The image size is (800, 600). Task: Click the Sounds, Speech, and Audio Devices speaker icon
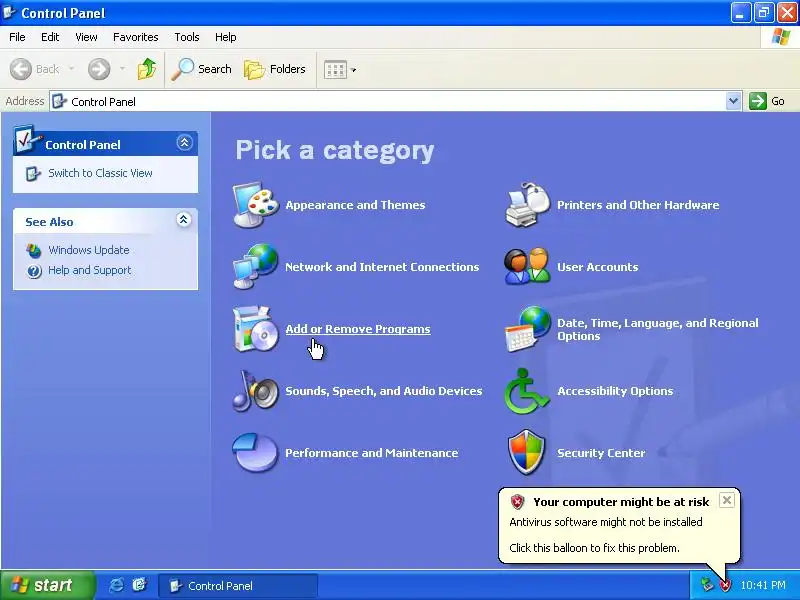(x=256, y=391)
